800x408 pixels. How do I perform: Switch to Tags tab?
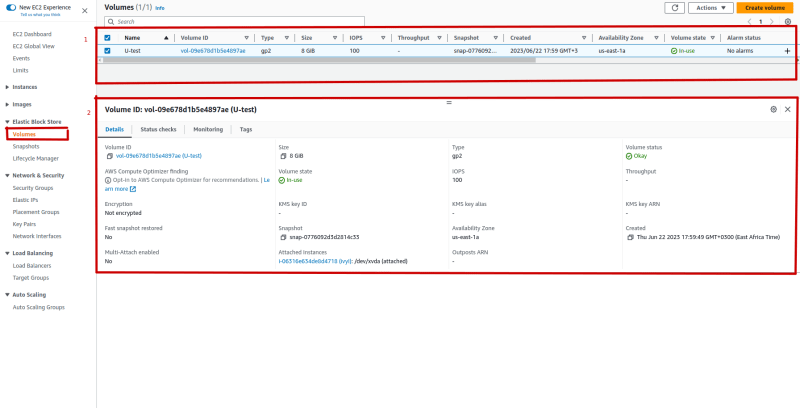tap(246, 130)
